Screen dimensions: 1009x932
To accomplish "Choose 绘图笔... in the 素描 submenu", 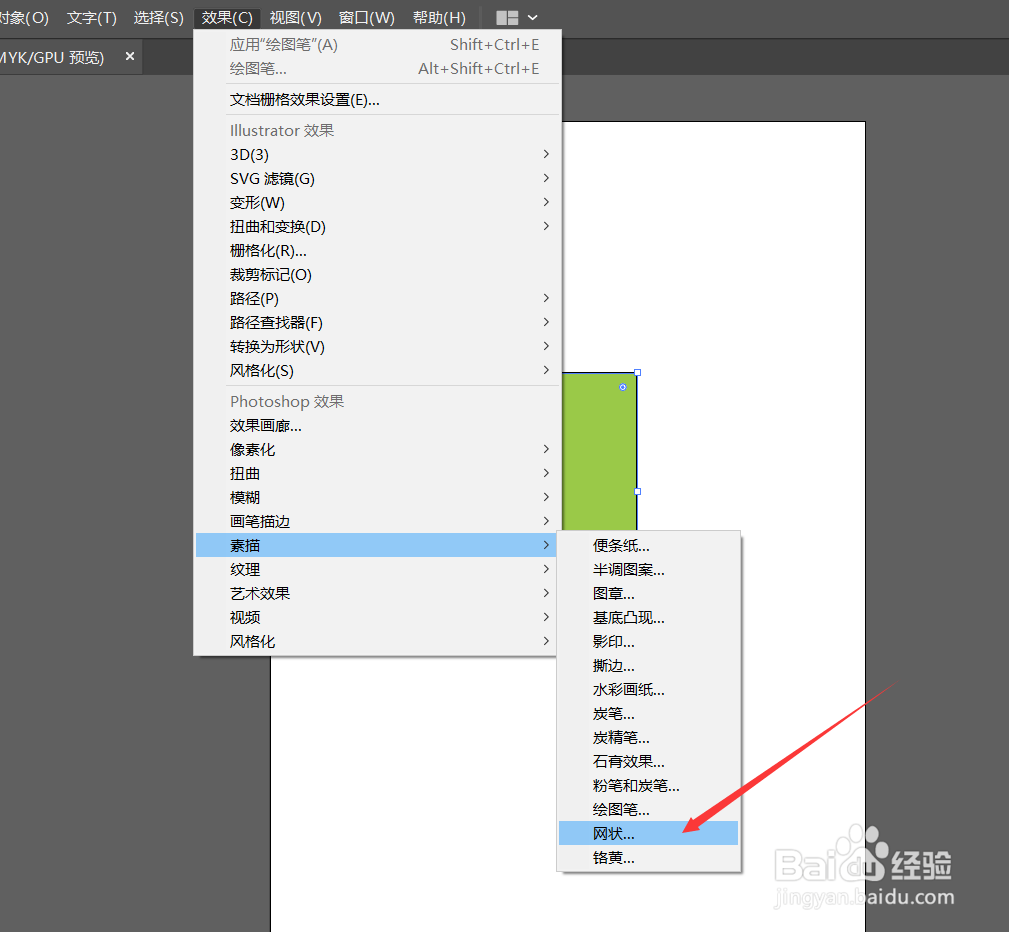I will pos(649,810).
